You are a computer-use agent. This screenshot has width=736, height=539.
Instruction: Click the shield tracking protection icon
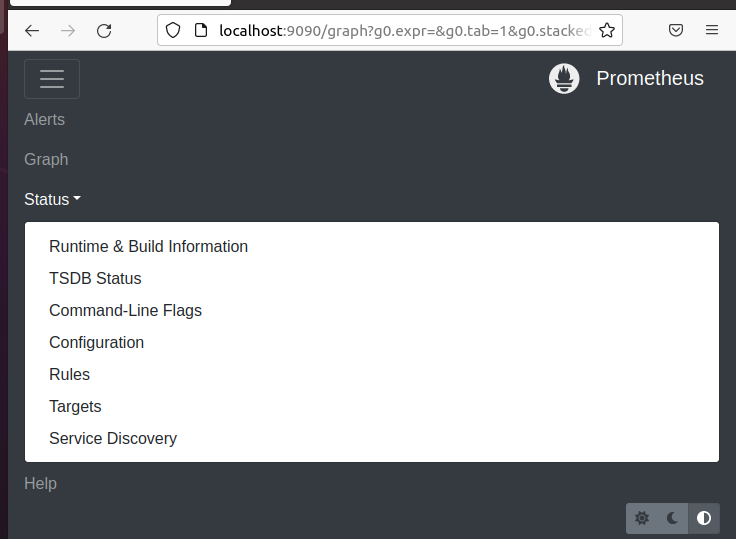173,31
